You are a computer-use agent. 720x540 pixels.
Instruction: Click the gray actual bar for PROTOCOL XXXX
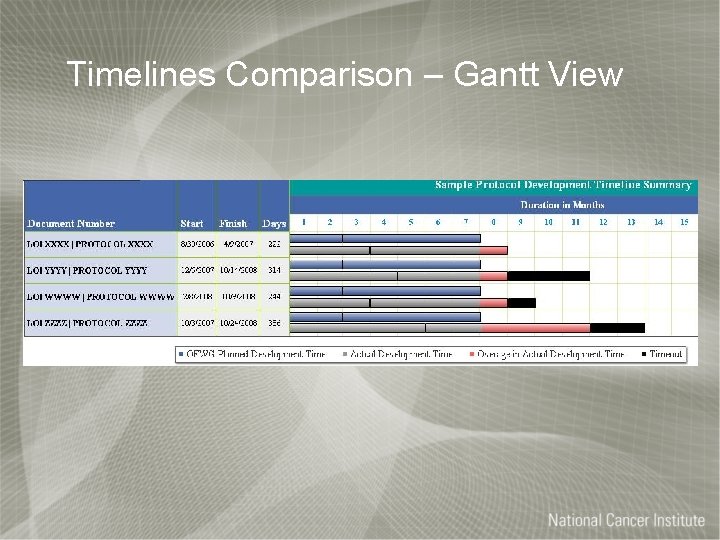point(385,250)
